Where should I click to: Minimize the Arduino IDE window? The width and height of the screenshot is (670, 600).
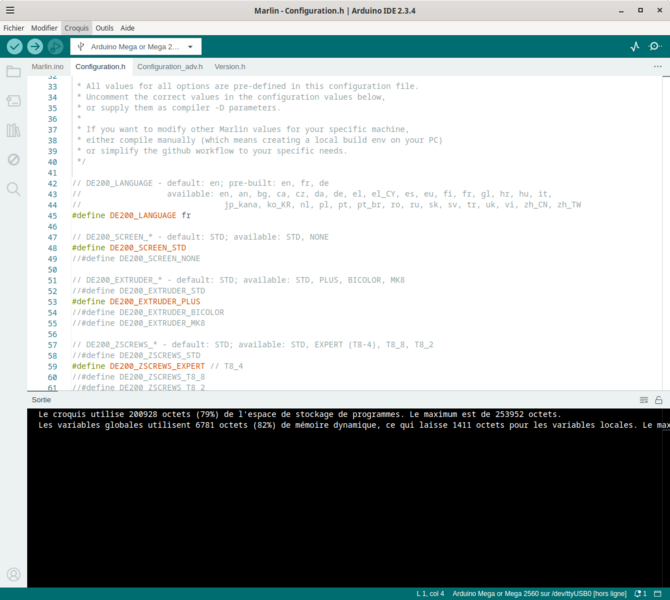click(x=621, y=11)
